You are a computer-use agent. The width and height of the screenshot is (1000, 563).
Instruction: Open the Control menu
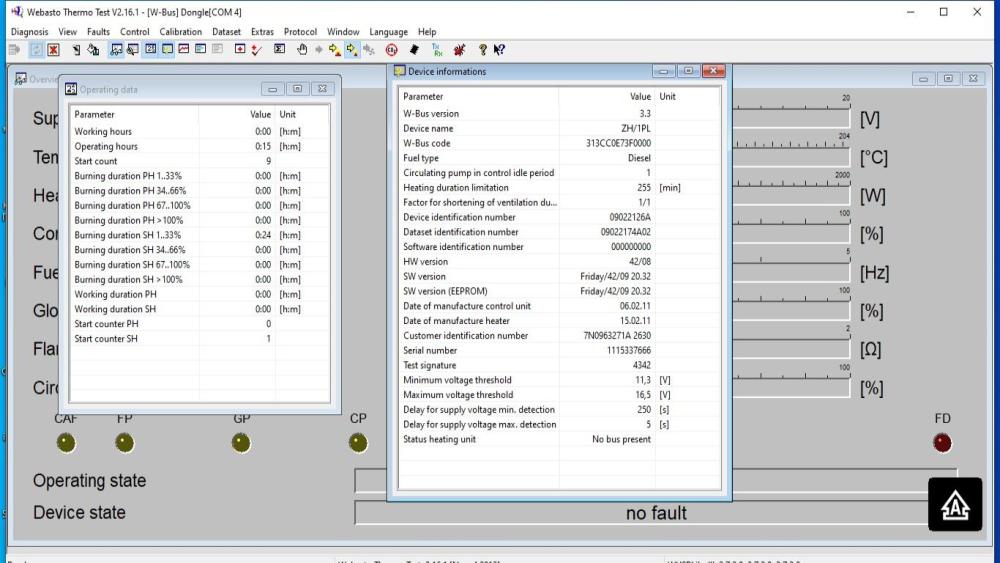coord(135,32)
